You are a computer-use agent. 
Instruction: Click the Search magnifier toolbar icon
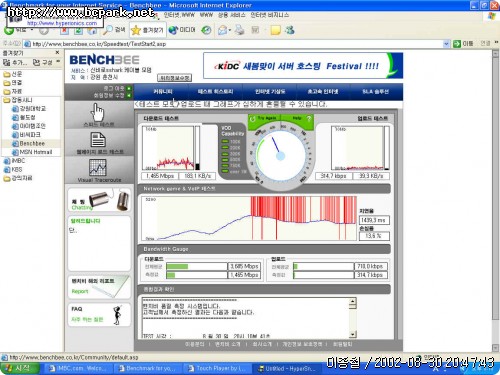coord(113,30)
